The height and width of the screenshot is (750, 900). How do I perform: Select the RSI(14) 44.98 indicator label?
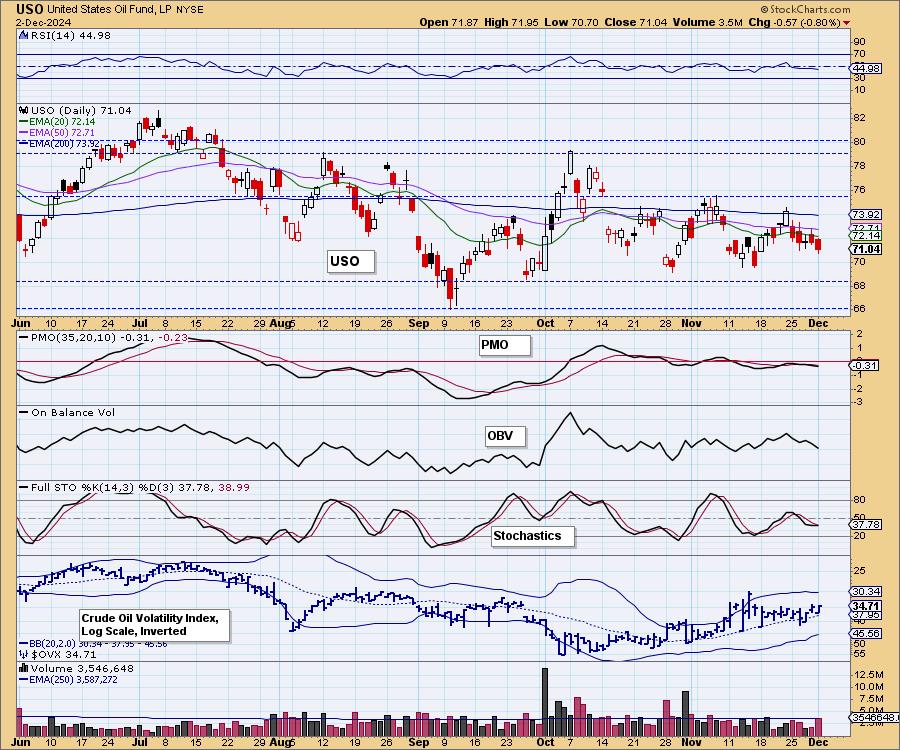(x=71, y=35)
